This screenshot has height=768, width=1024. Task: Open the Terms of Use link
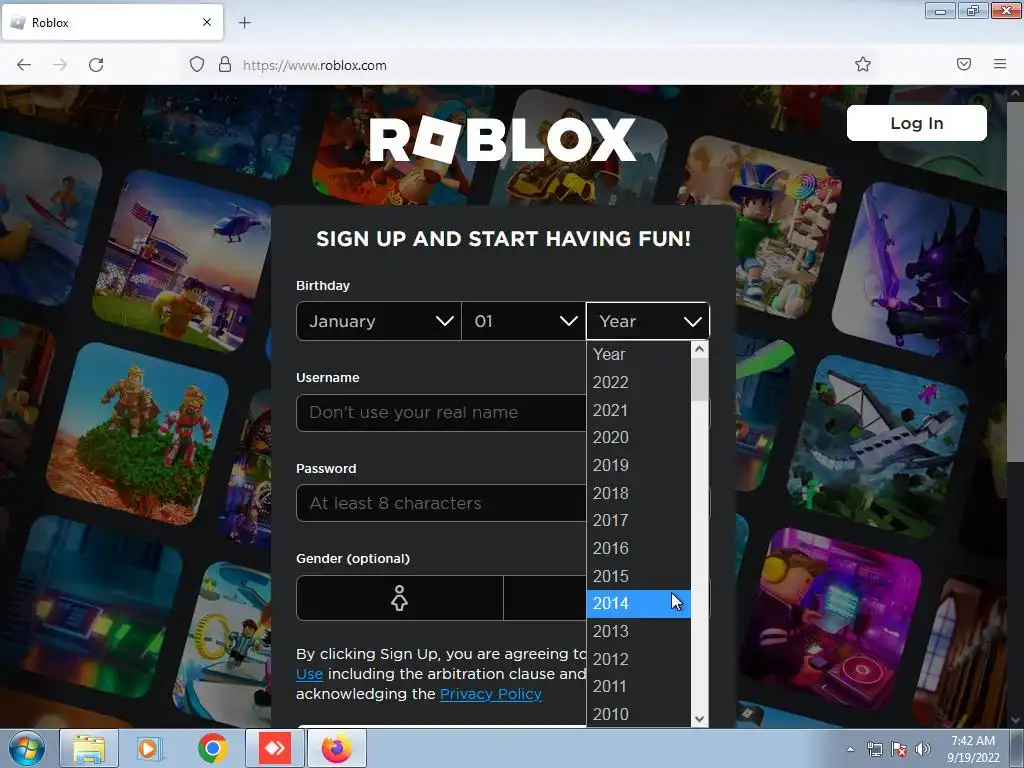tap(310, 674)
